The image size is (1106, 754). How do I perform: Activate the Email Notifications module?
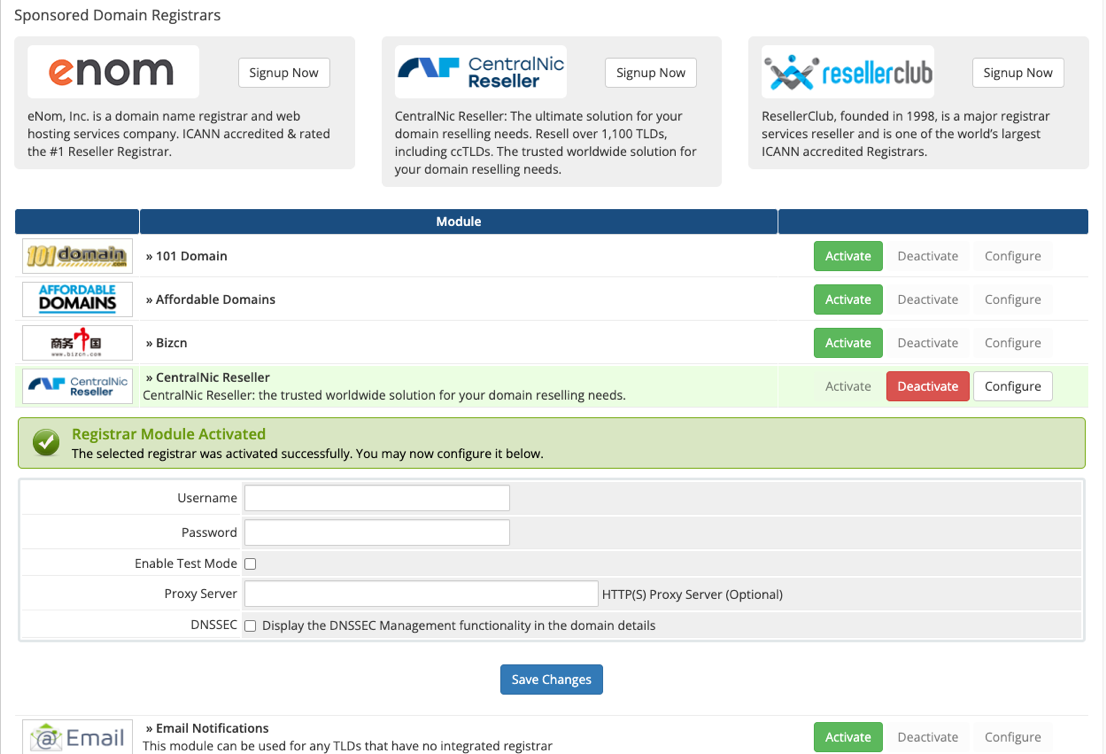[848, 737]
